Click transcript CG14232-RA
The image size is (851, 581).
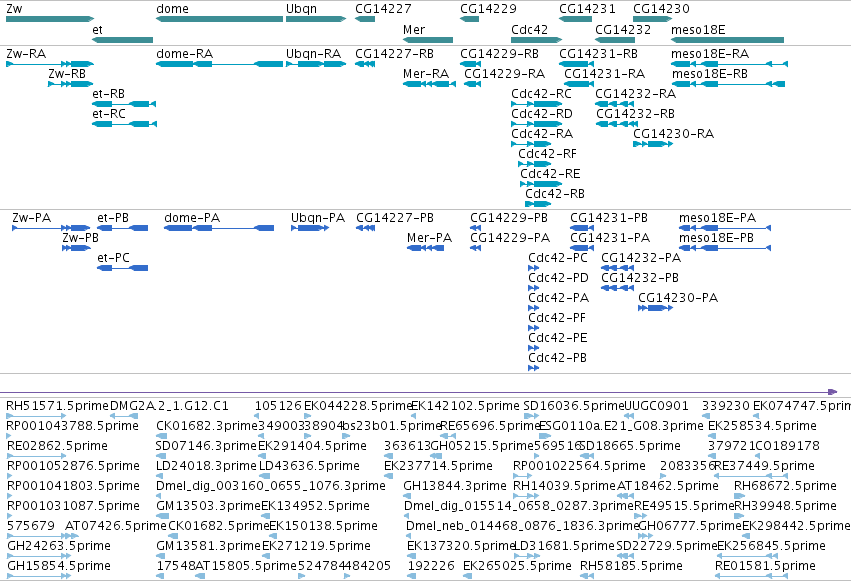click(615, 104)
